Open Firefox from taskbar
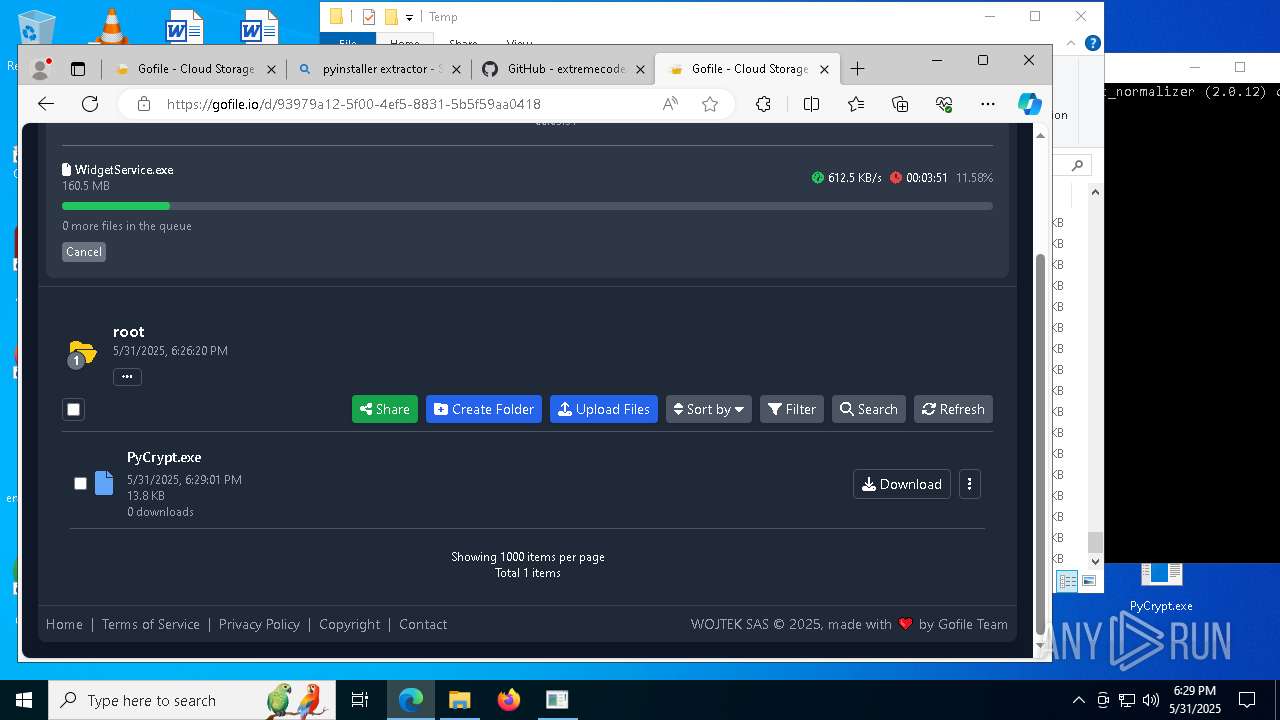 point(508,700)
